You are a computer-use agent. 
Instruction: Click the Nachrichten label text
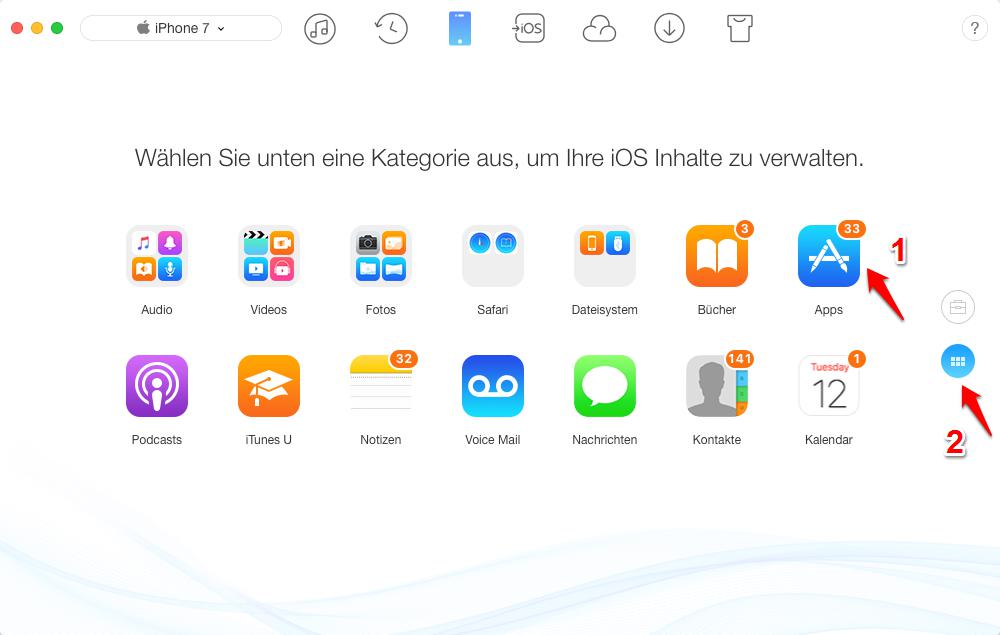click(x=605, y=440)
